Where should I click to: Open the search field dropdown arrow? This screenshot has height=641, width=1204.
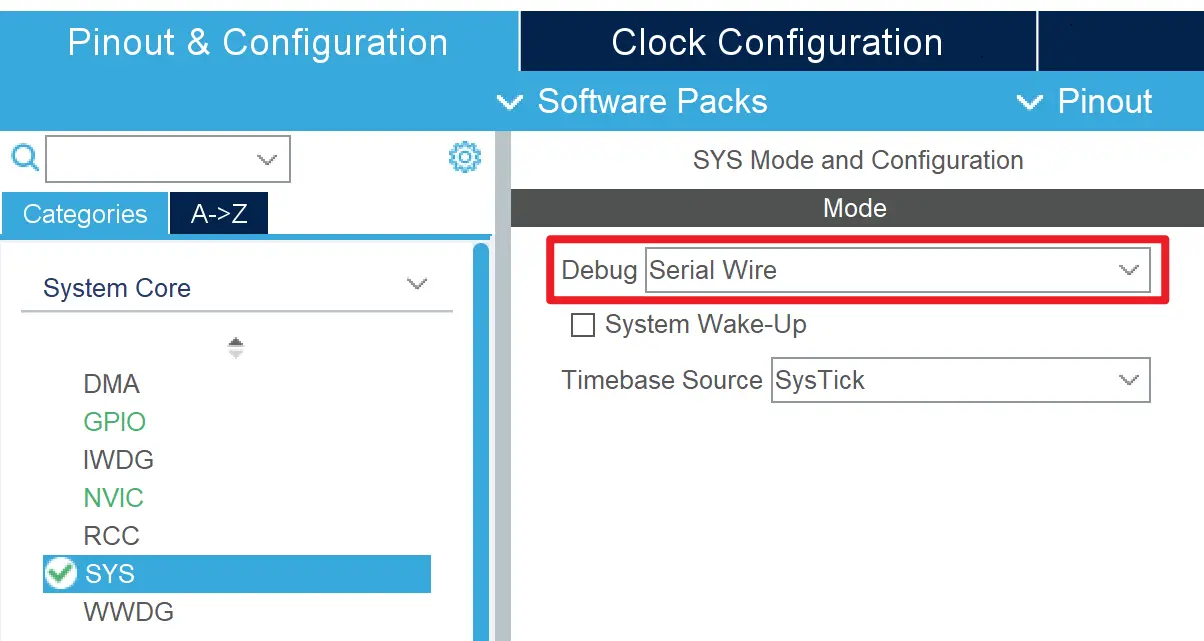tap(266, 160)
